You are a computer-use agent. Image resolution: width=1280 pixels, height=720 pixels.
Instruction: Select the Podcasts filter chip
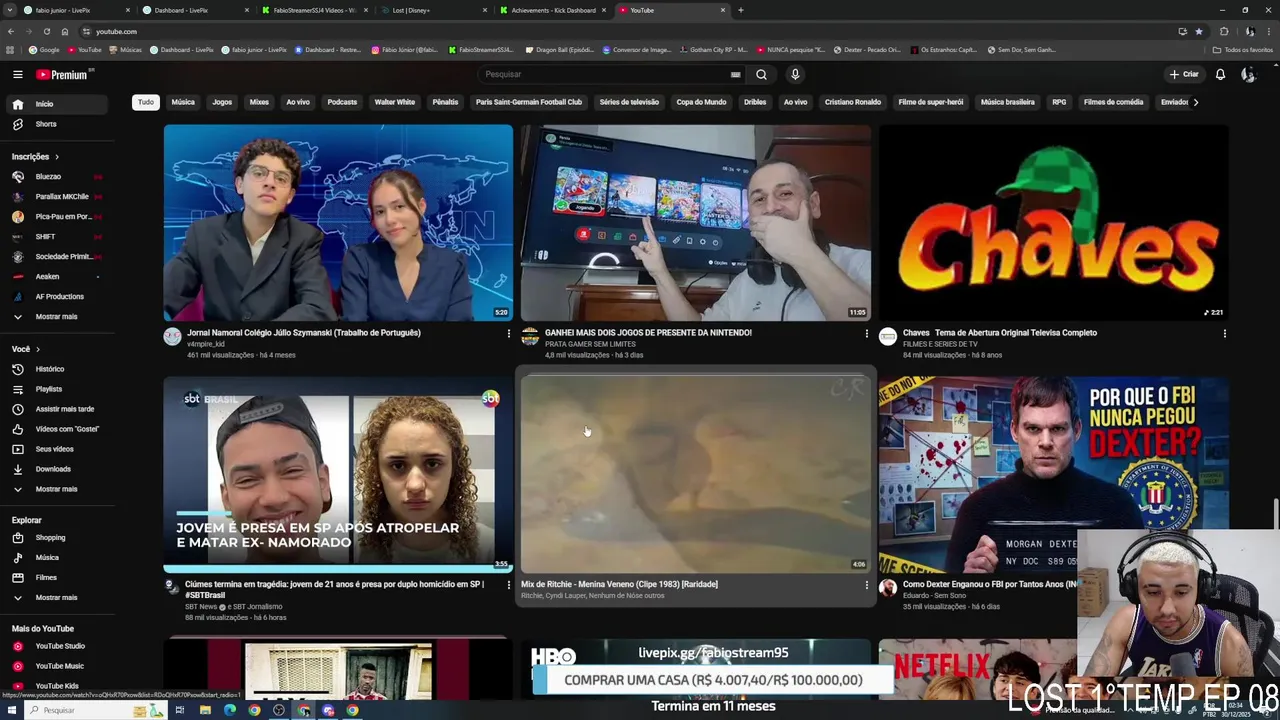tap(342, 102)
